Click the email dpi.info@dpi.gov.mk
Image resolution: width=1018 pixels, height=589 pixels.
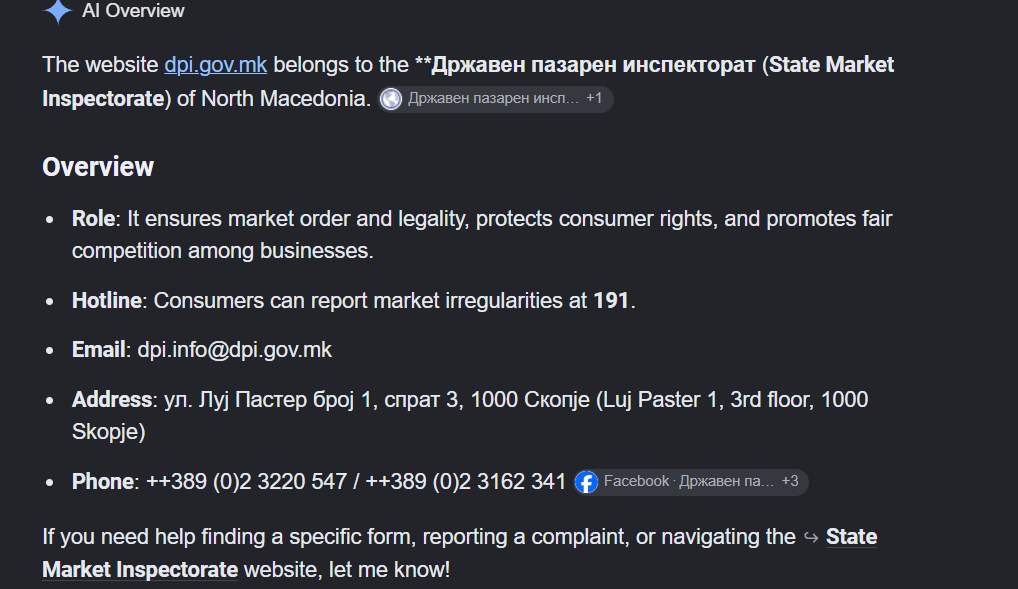tap(234, 350)
